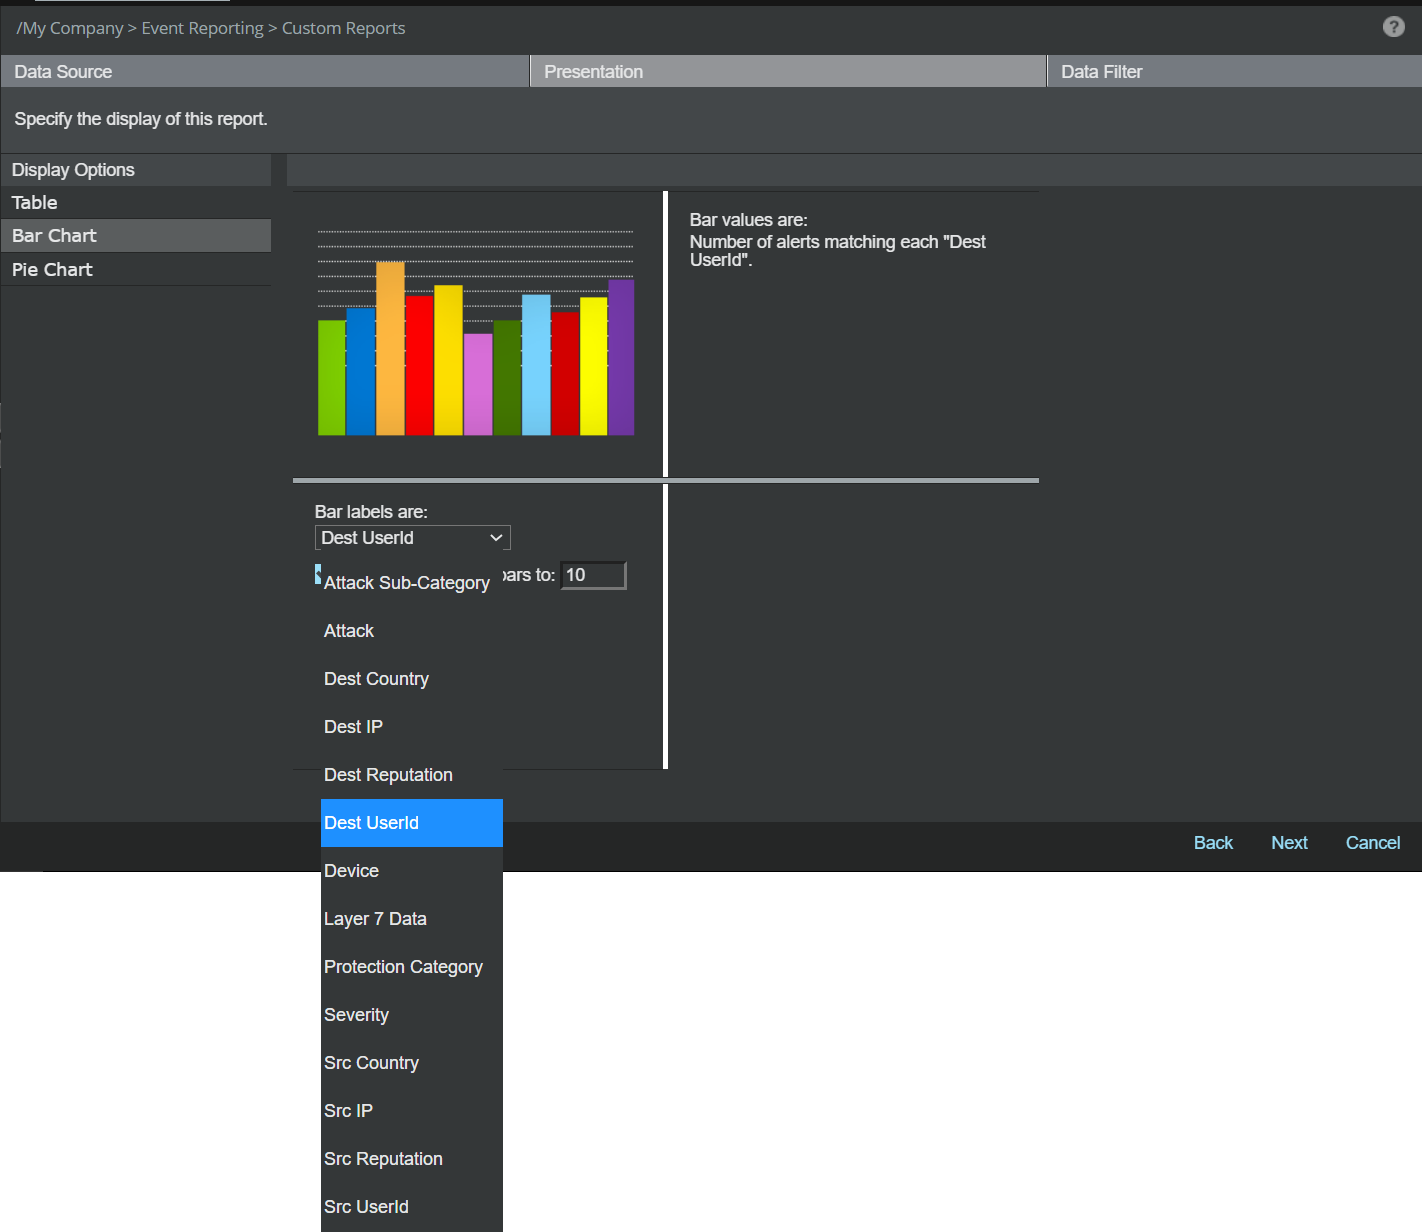1422x1232 pixels.
Task: Cancel the custom report wizard
Action: pyautogui.click(x=1372, y=843)
